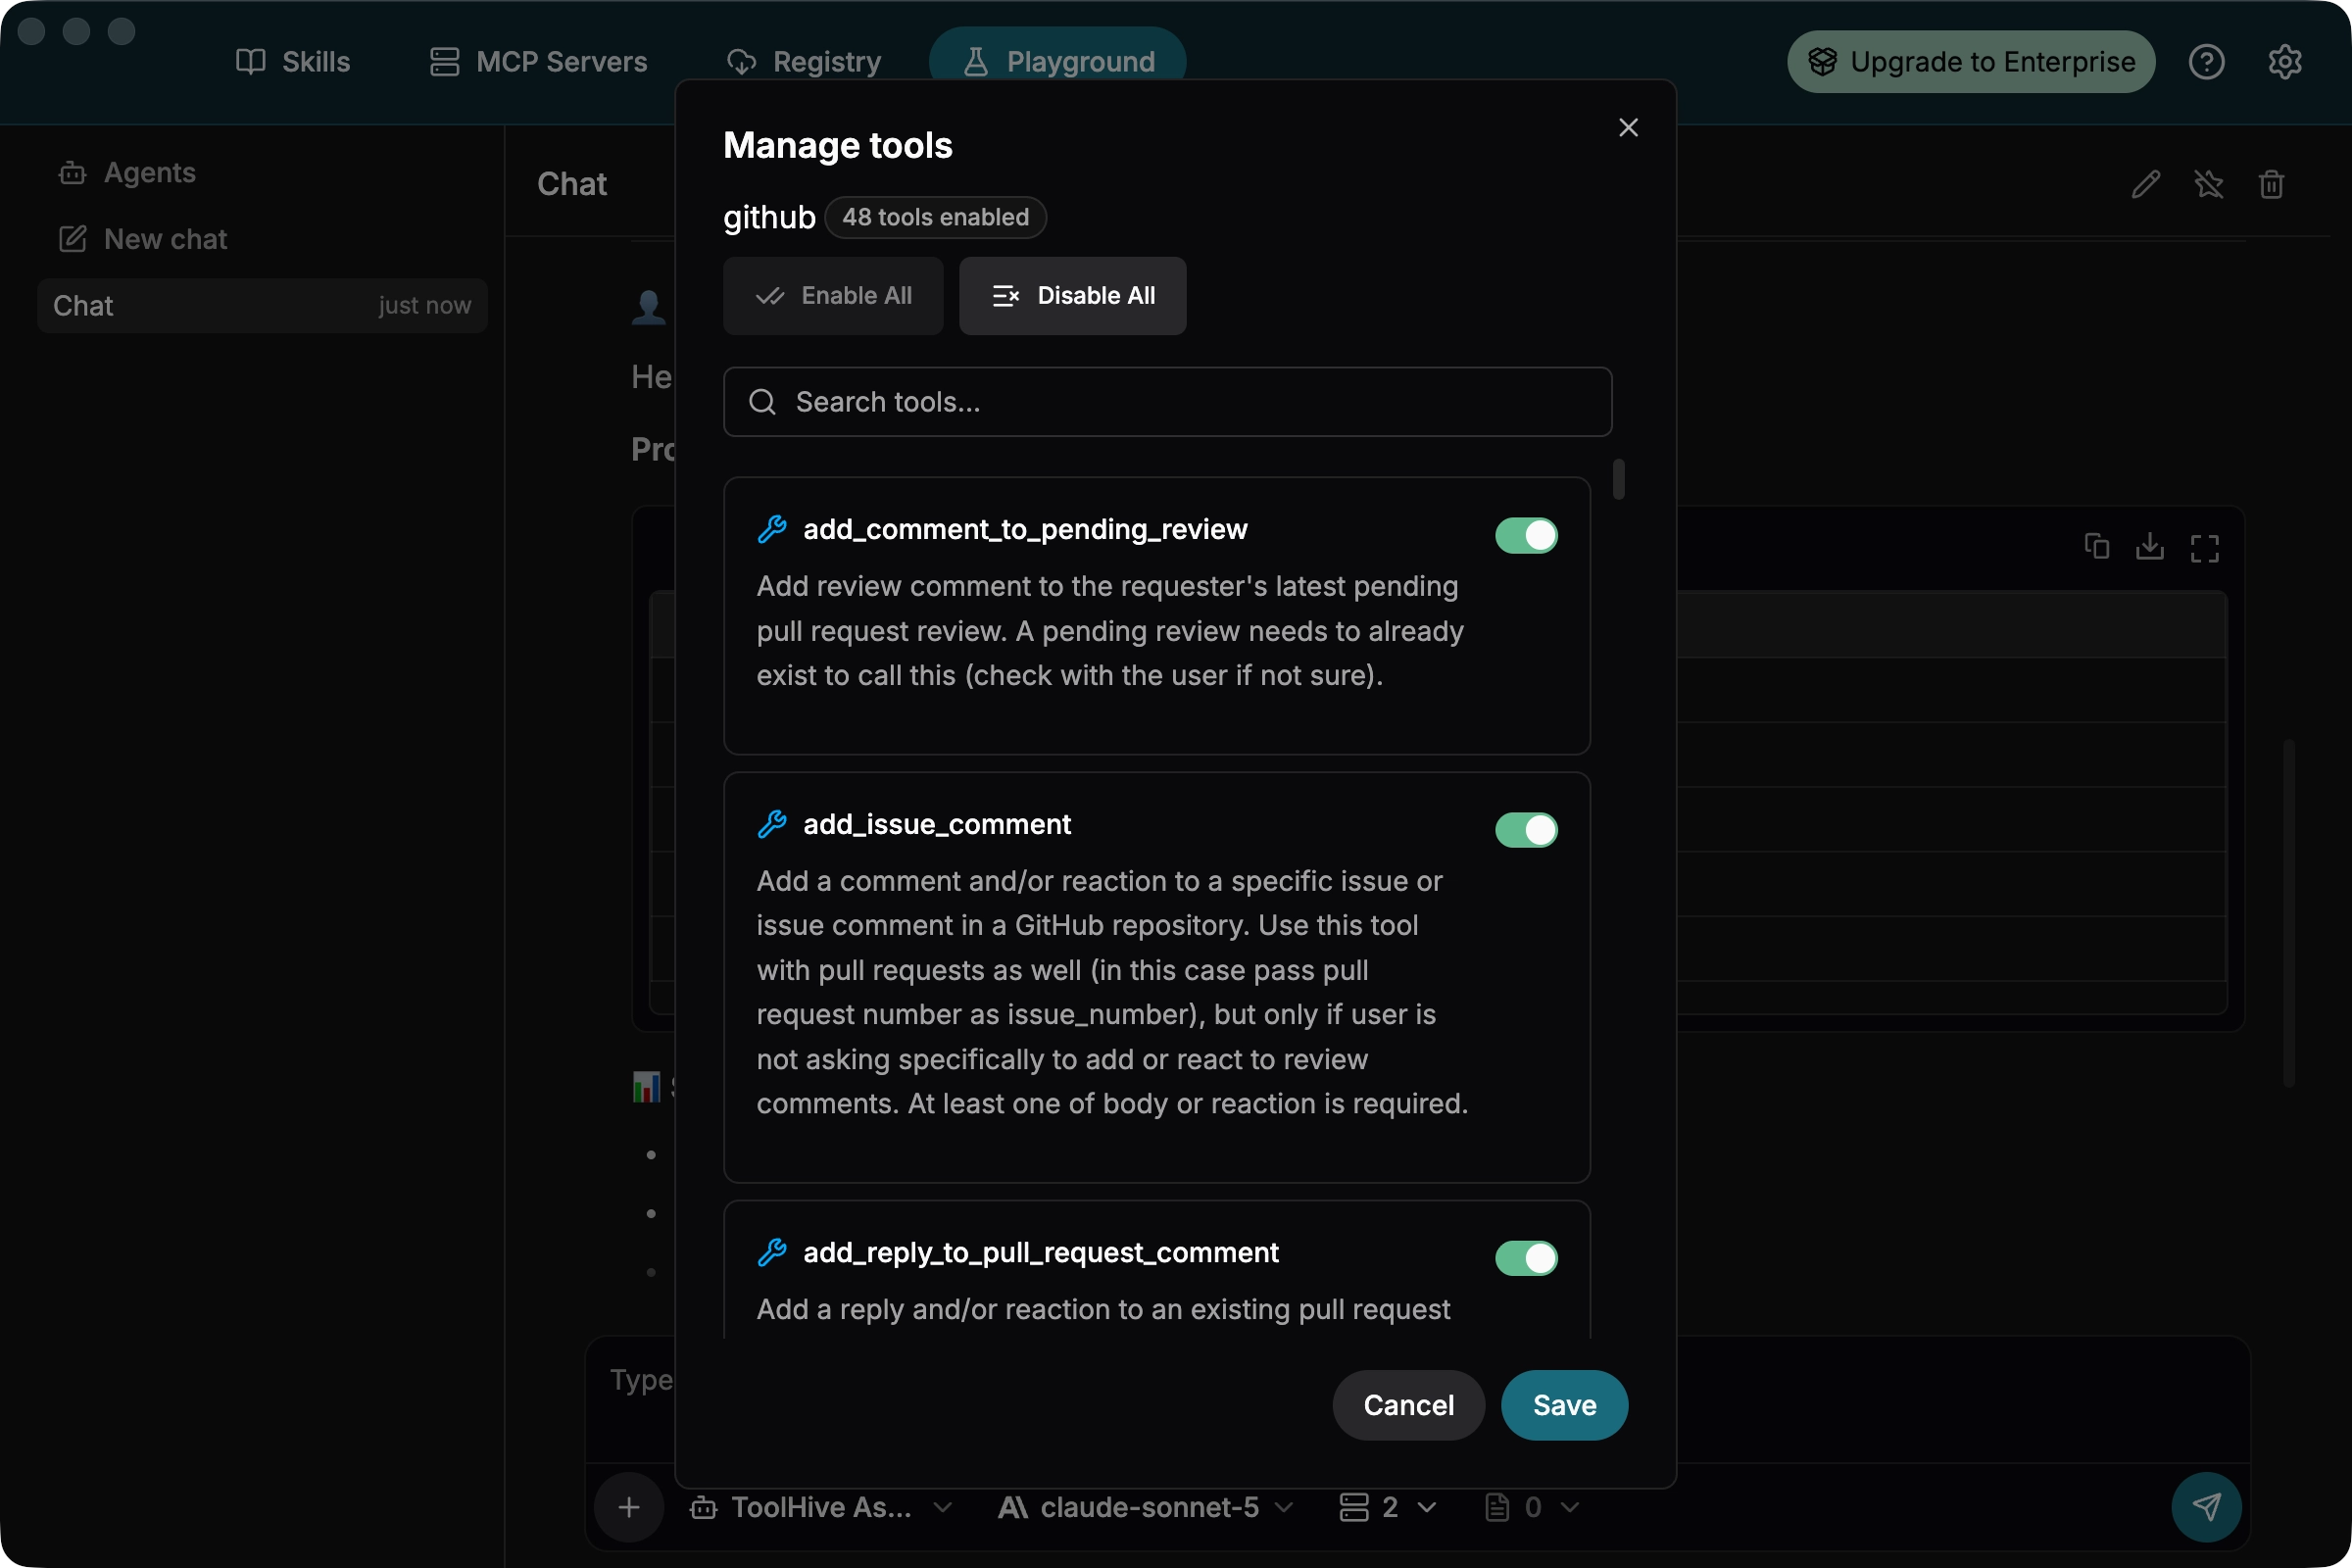Click the bar chart emoji in chat message

click(x=646, y=1086)
